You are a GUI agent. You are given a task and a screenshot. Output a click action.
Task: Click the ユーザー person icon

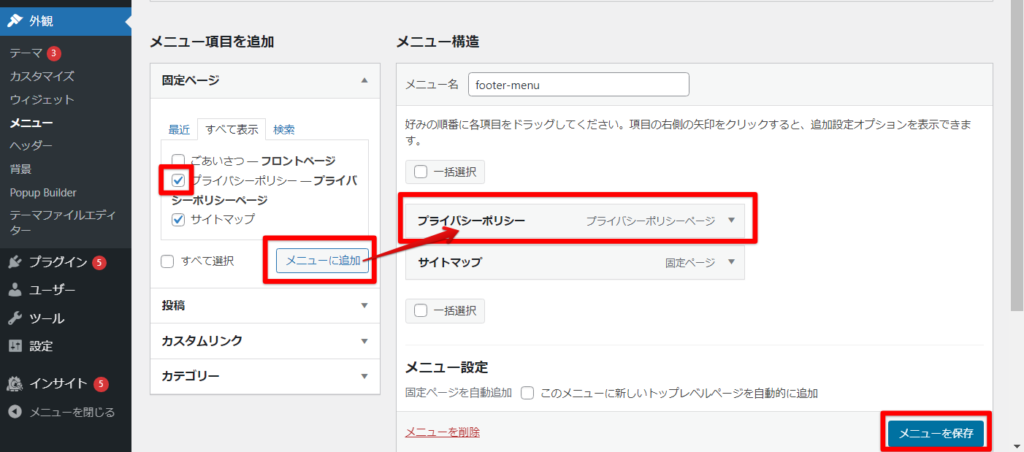[x=14, y=291]
